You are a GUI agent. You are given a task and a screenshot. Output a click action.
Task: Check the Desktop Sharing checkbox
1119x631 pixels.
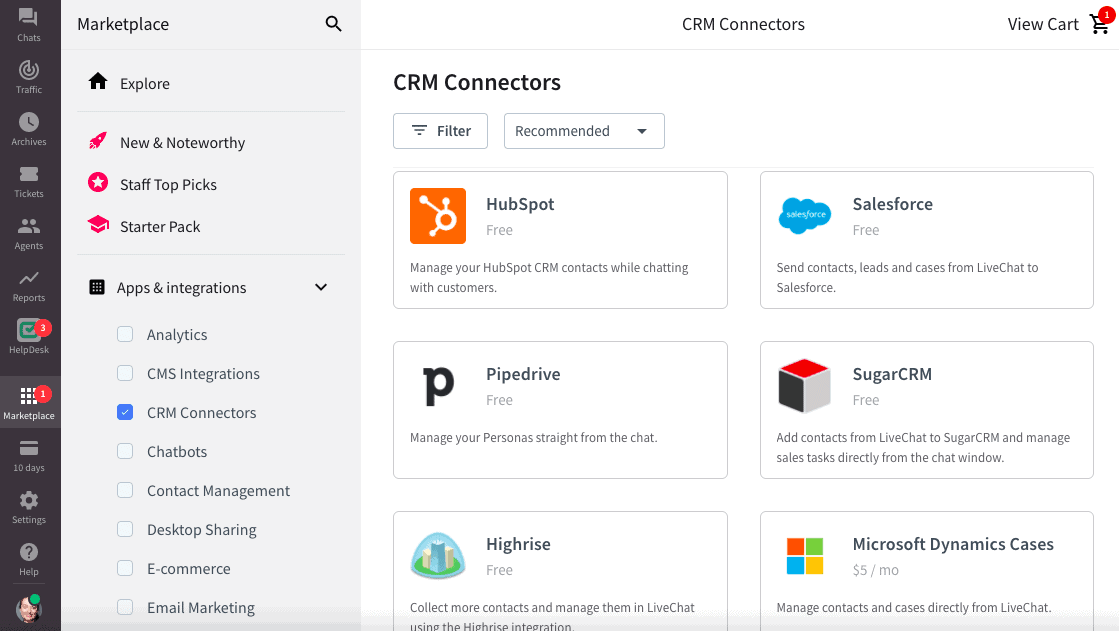click(x=125, y=529)
